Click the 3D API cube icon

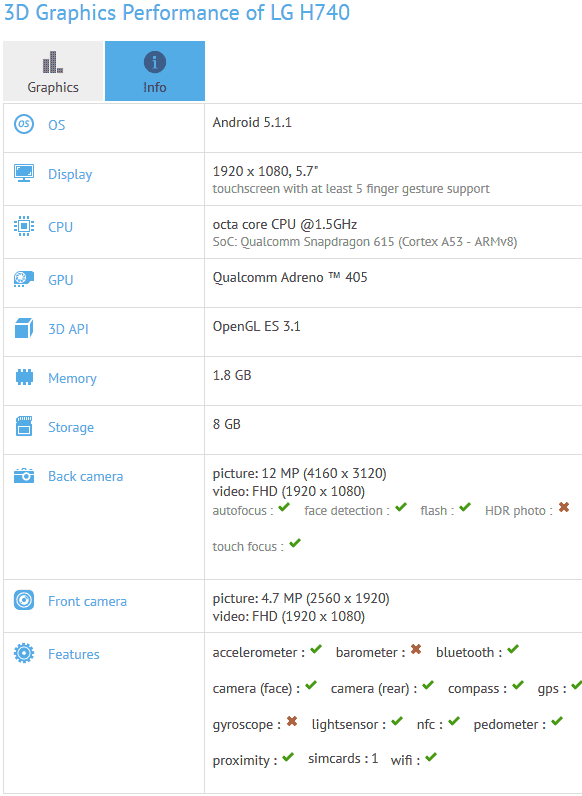point(24,328)
